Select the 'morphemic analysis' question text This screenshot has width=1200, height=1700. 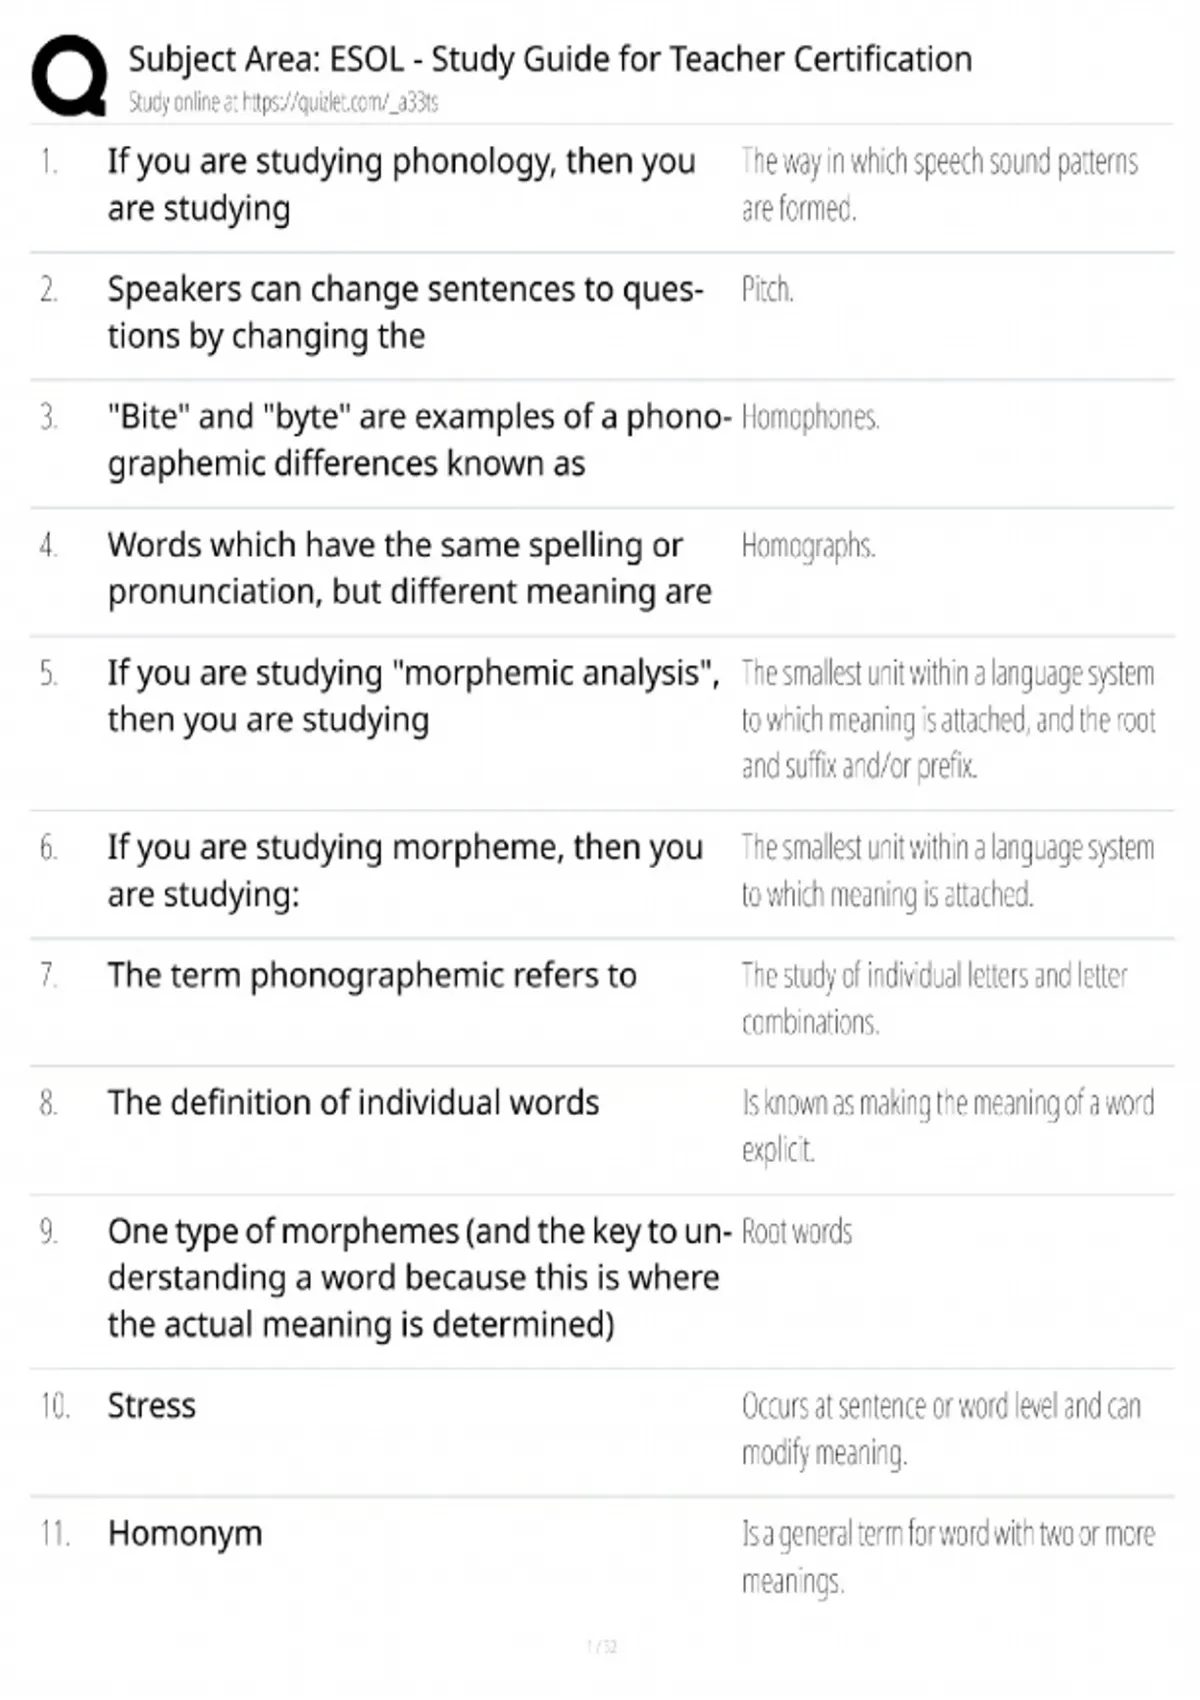coord(413,696)
